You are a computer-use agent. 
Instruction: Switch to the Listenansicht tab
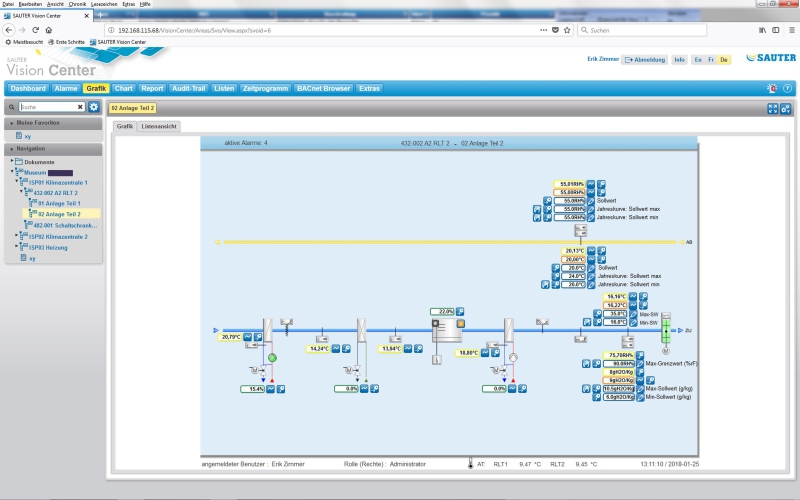(159, 127)
